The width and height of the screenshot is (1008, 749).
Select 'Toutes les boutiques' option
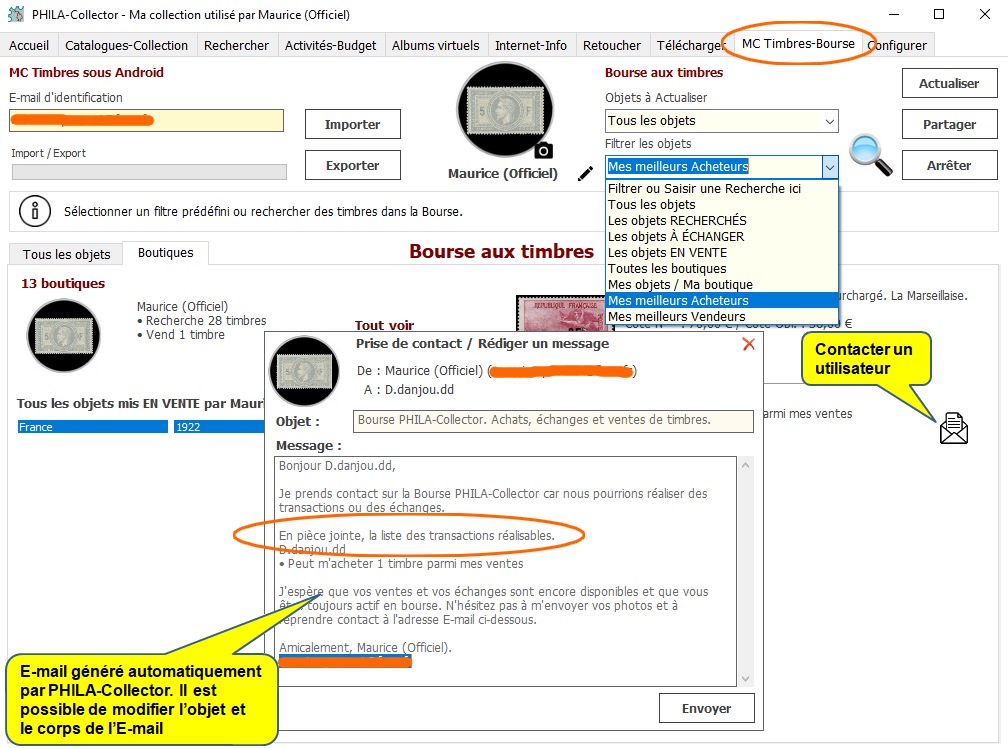click(x=721, y=269)
